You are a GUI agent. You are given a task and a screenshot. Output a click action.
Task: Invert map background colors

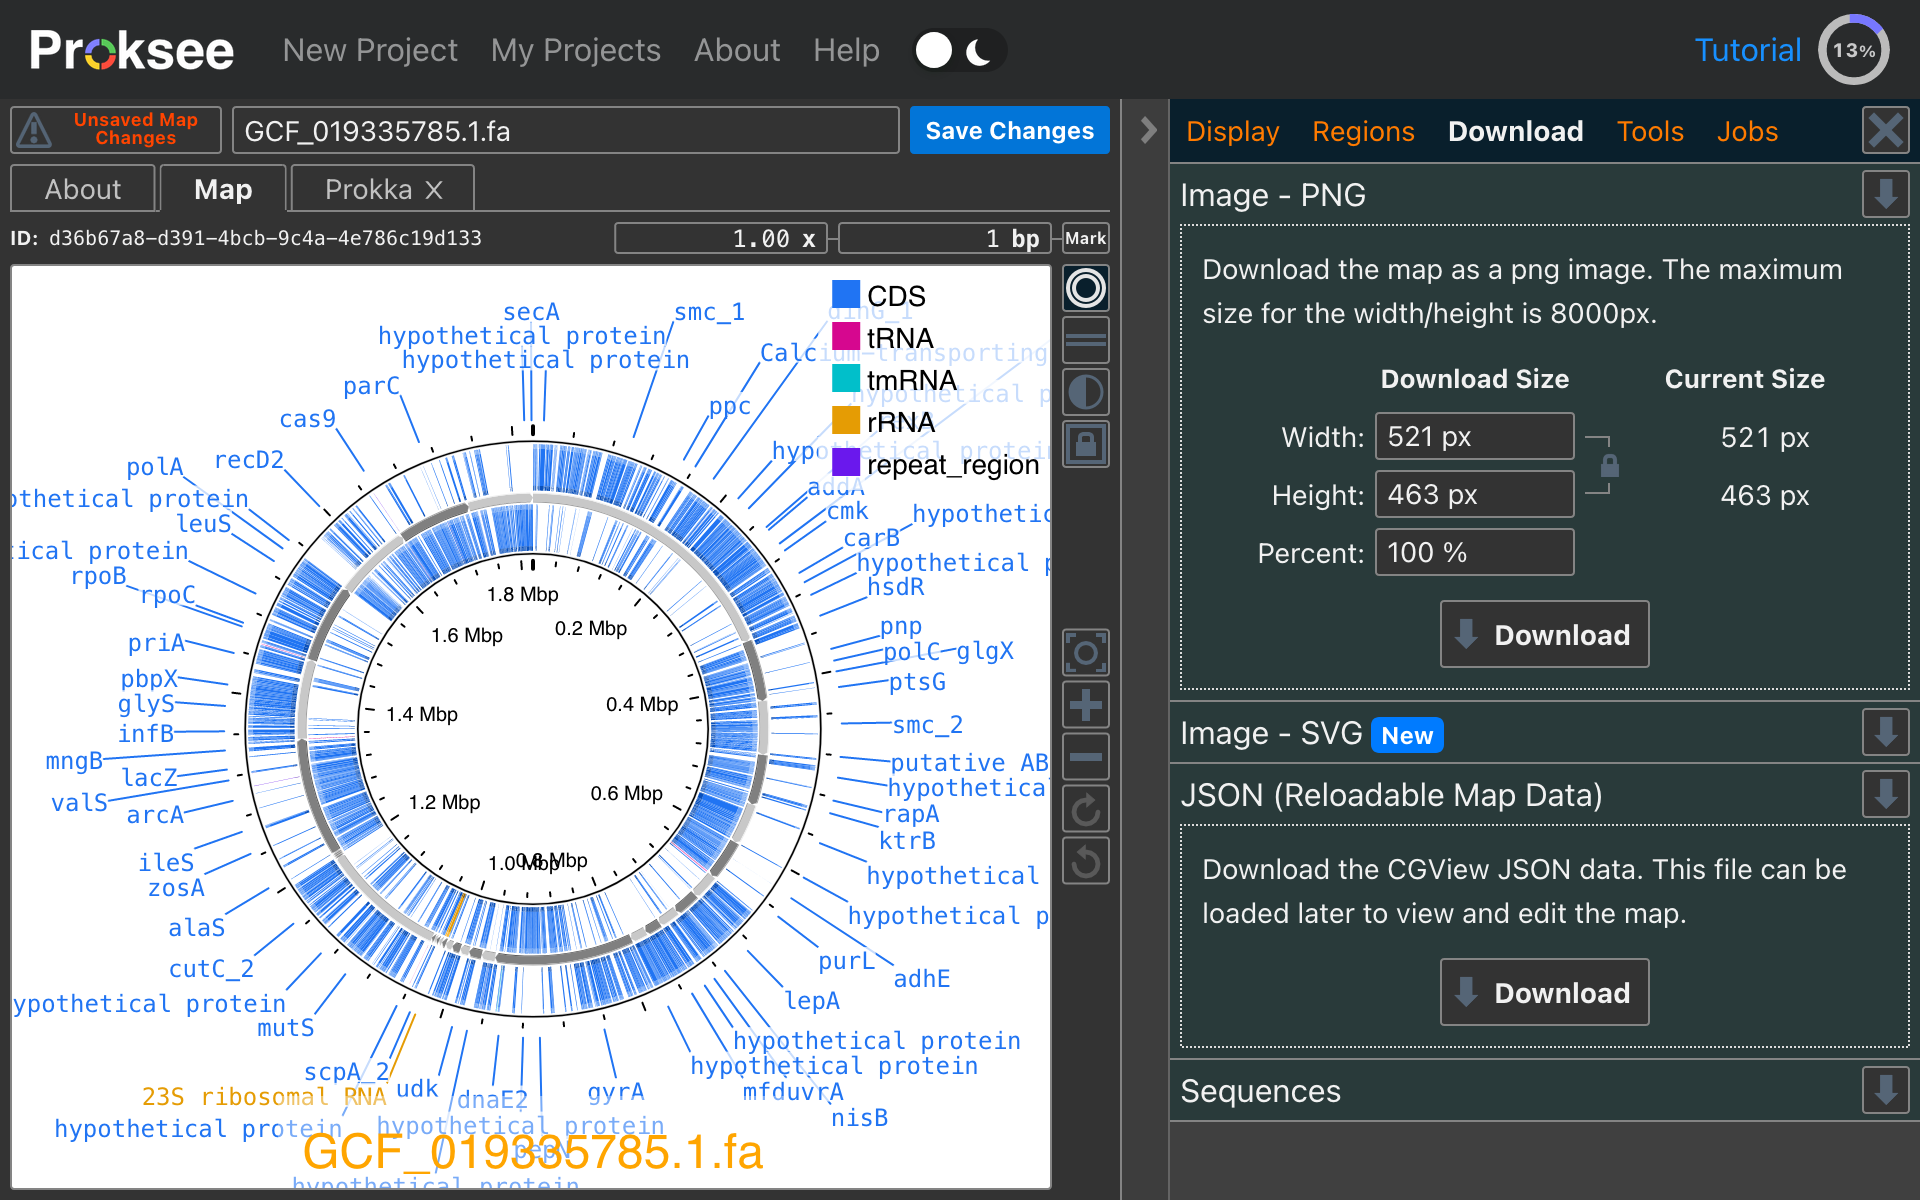tap(1085, 393)
